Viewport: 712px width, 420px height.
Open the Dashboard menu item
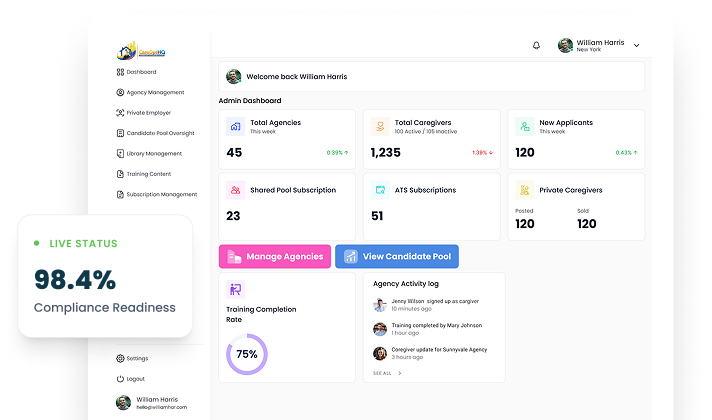[x=136, y=72]
